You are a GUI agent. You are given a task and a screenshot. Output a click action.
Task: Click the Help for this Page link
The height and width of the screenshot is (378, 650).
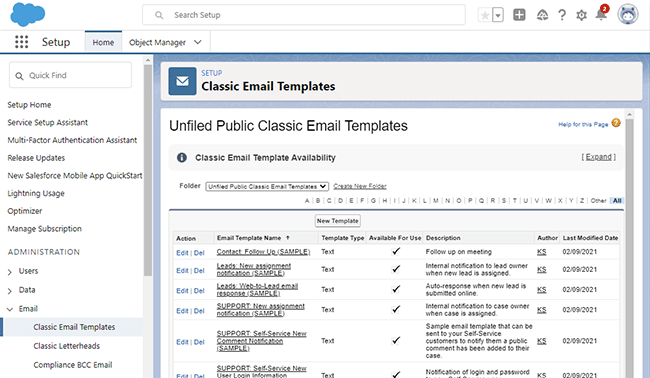[x=583, y=124]
